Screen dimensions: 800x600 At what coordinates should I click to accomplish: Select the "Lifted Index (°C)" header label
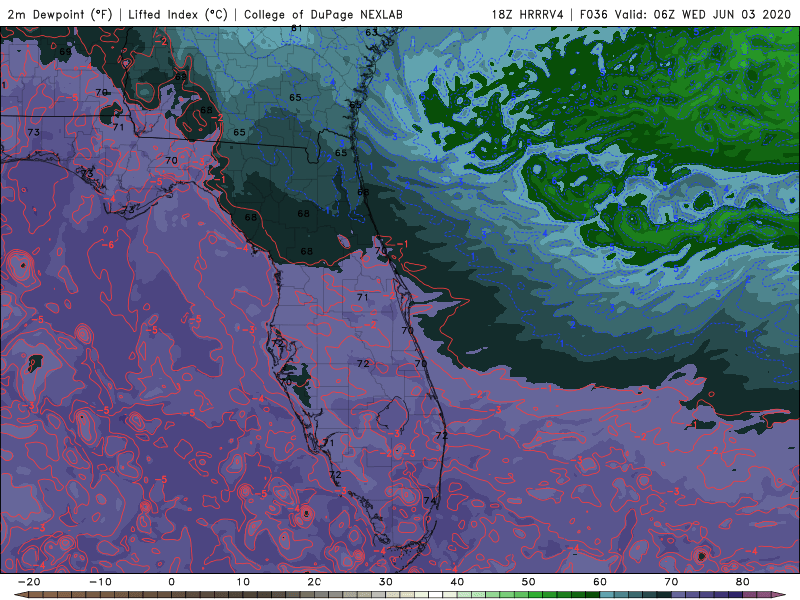(x=178, y=14)
